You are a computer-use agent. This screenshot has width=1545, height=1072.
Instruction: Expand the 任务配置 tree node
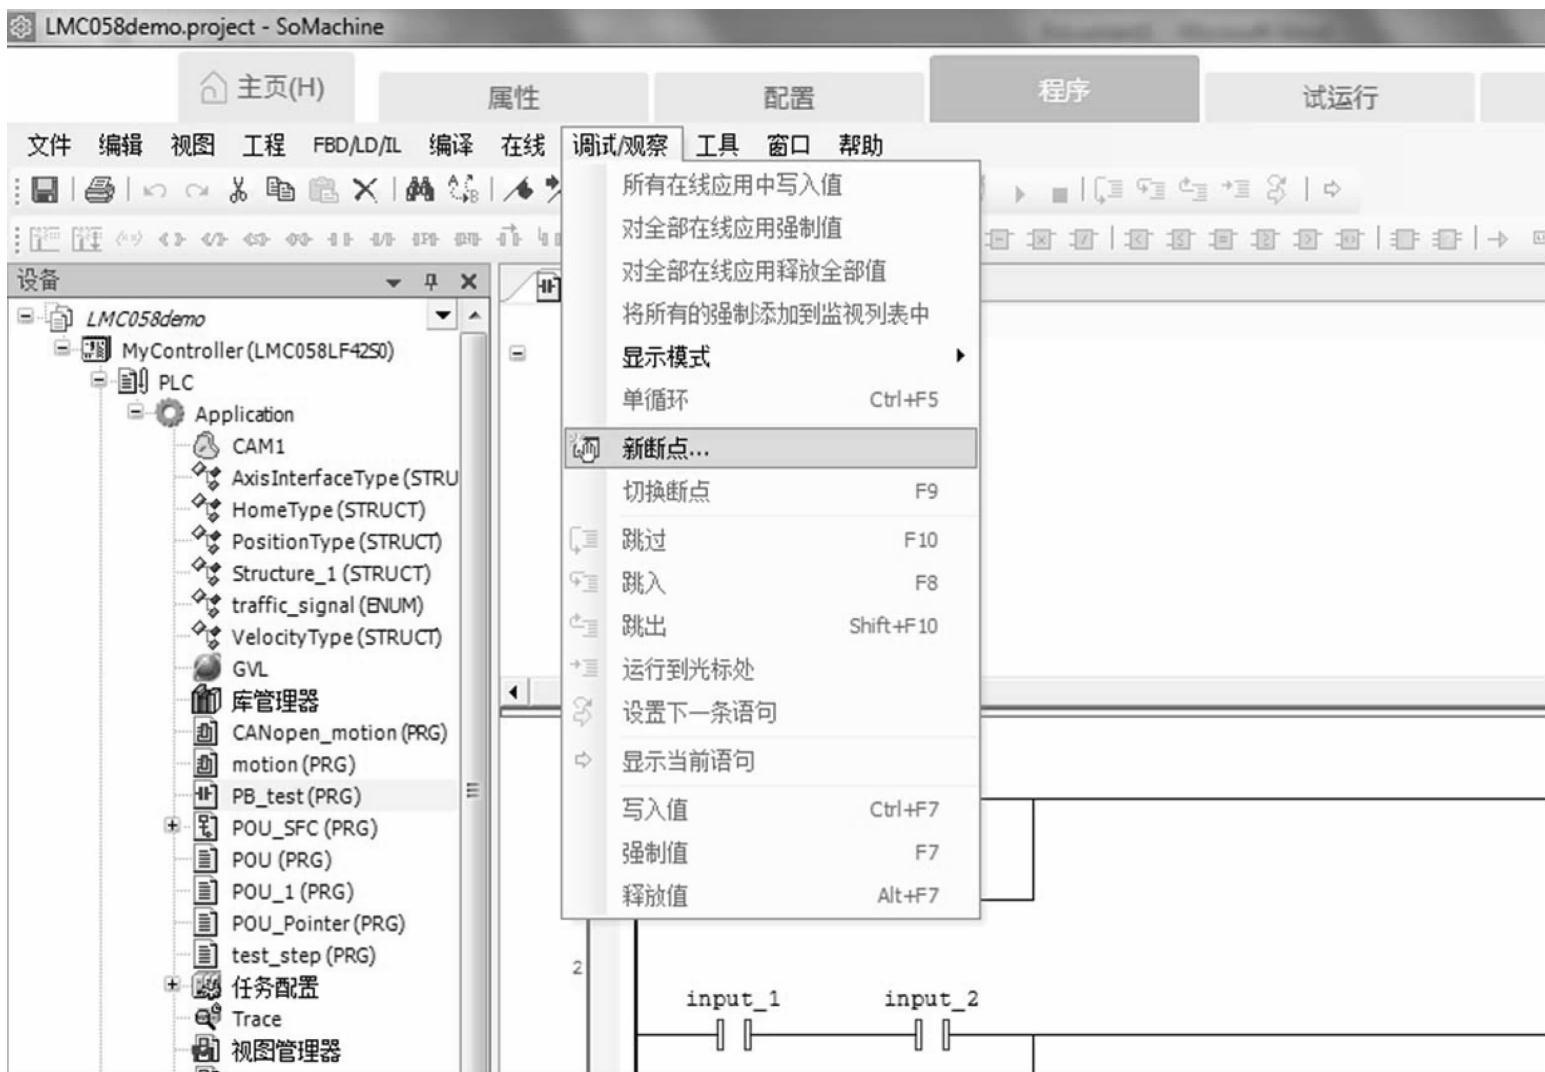(x=172, y=985)
